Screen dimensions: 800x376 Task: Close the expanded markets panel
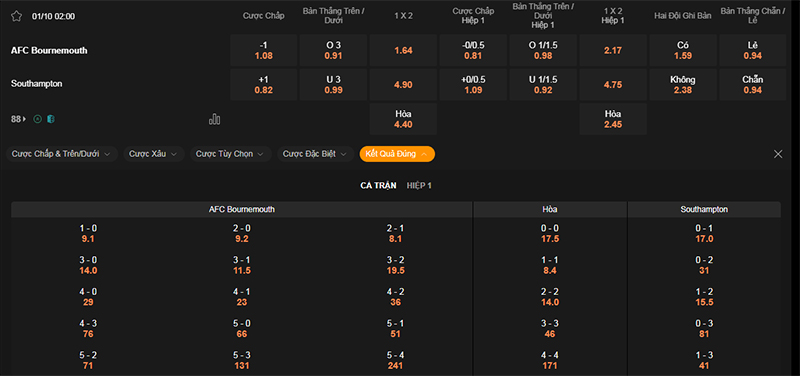[x=778, y=154]
